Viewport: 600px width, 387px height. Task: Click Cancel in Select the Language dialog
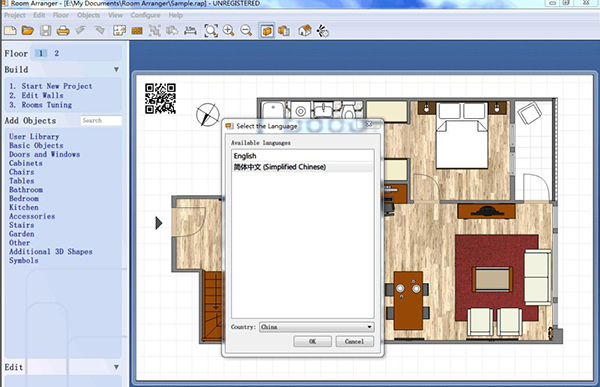point(354,341)
